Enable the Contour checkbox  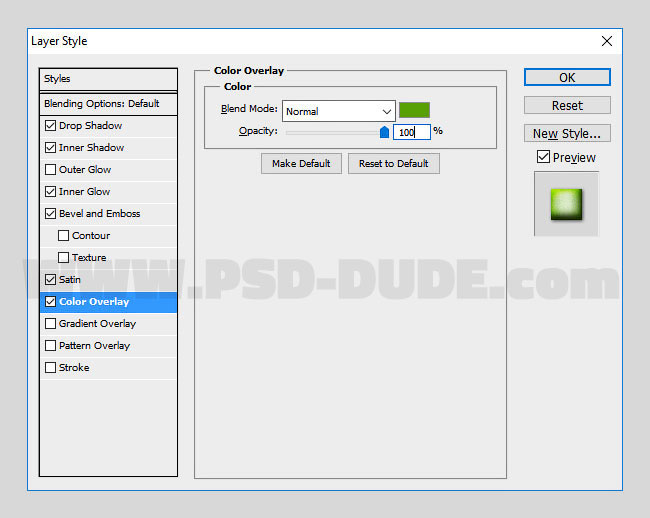point(63,235)
